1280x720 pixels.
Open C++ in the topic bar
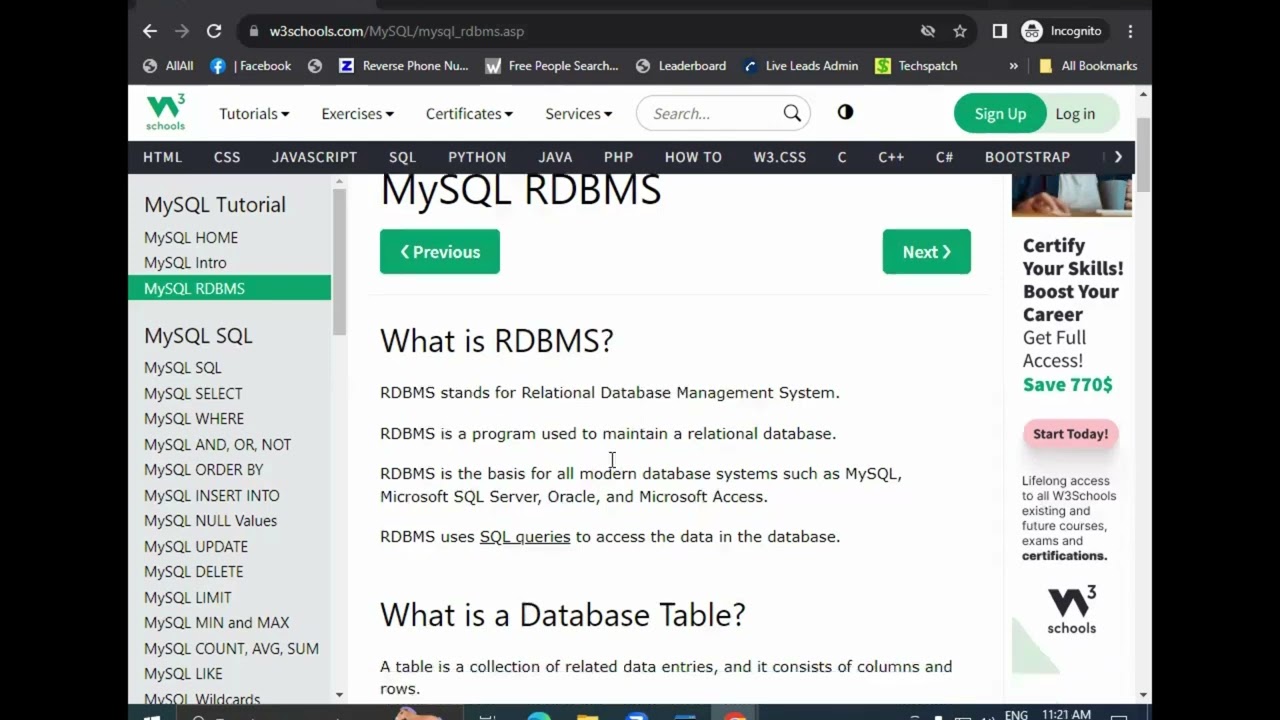pos(890,157)
